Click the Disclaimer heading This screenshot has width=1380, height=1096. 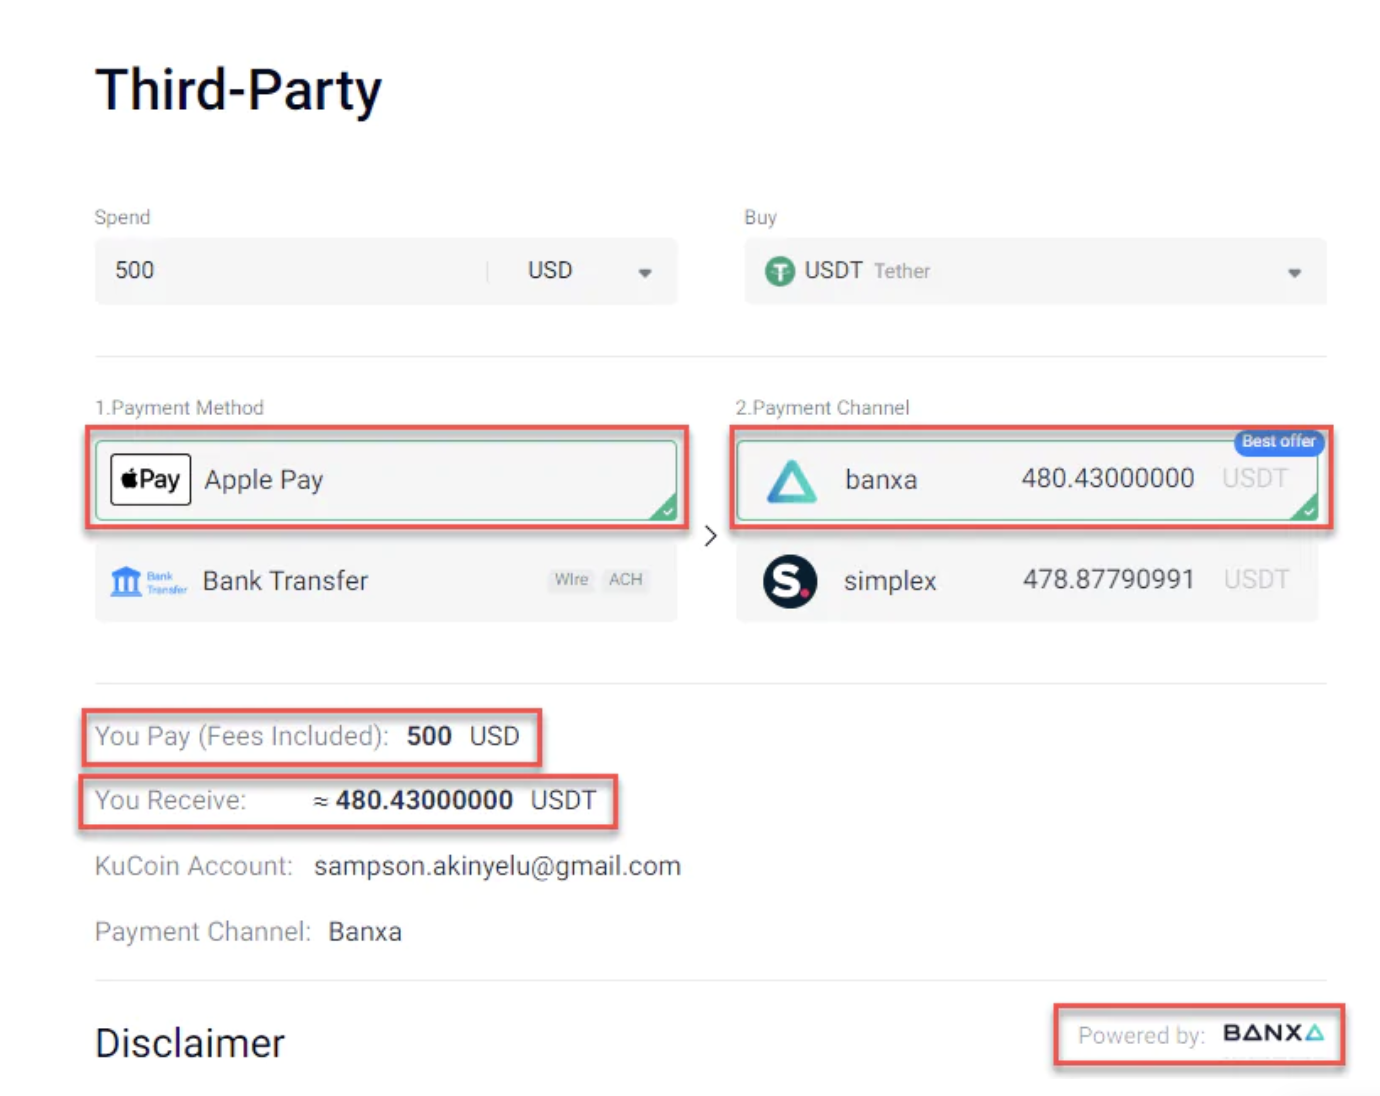pos(190,1043)
